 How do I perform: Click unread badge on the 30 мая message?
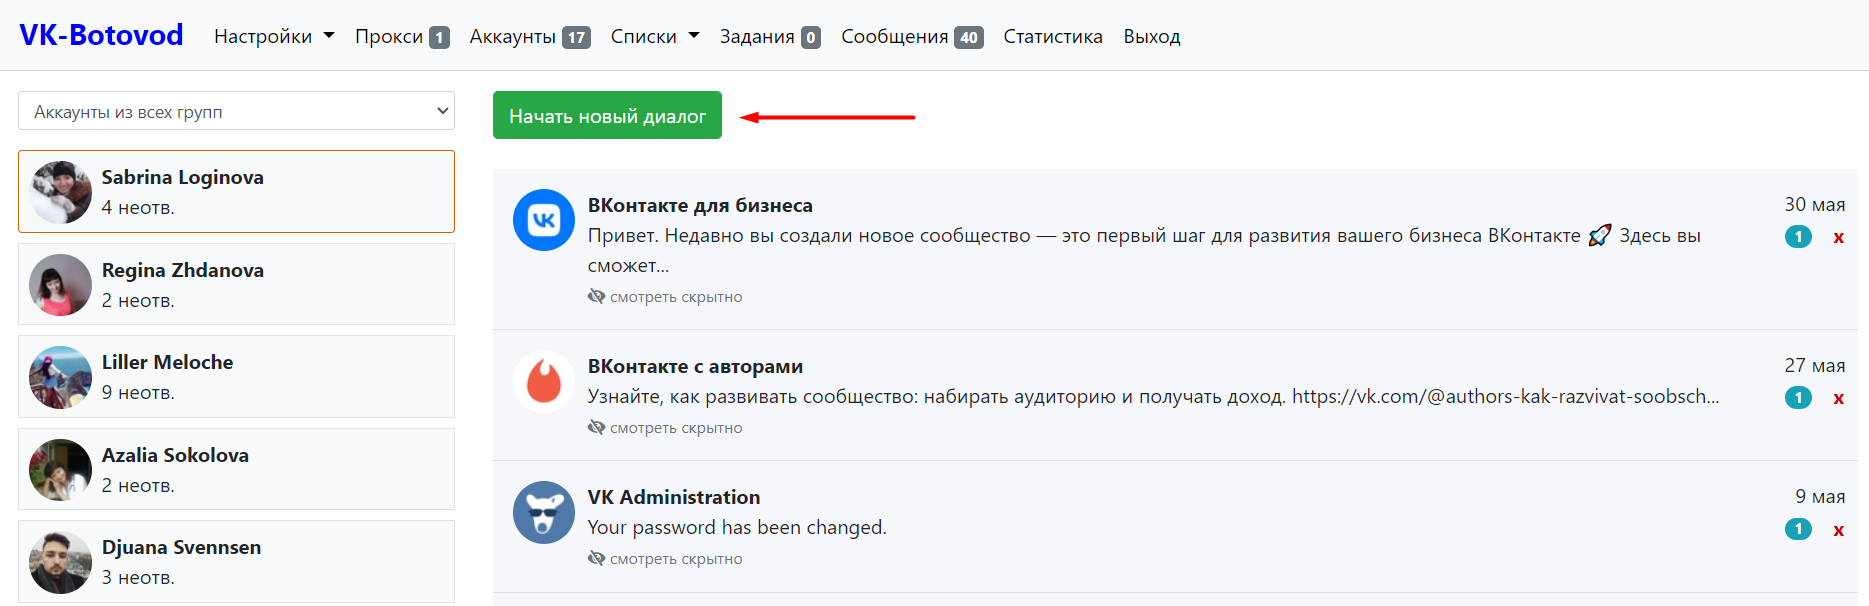pyautogui.click(x=1798, y=237)
